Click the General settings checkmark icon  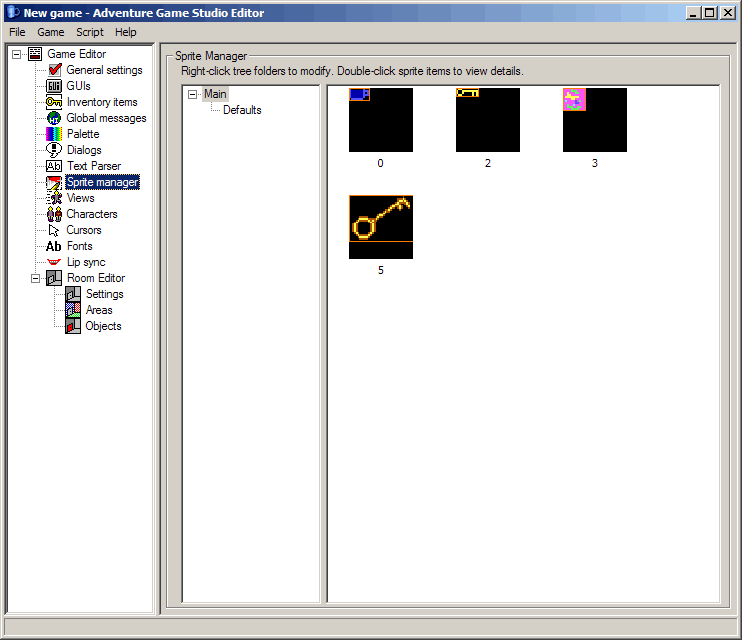(54, 70)
